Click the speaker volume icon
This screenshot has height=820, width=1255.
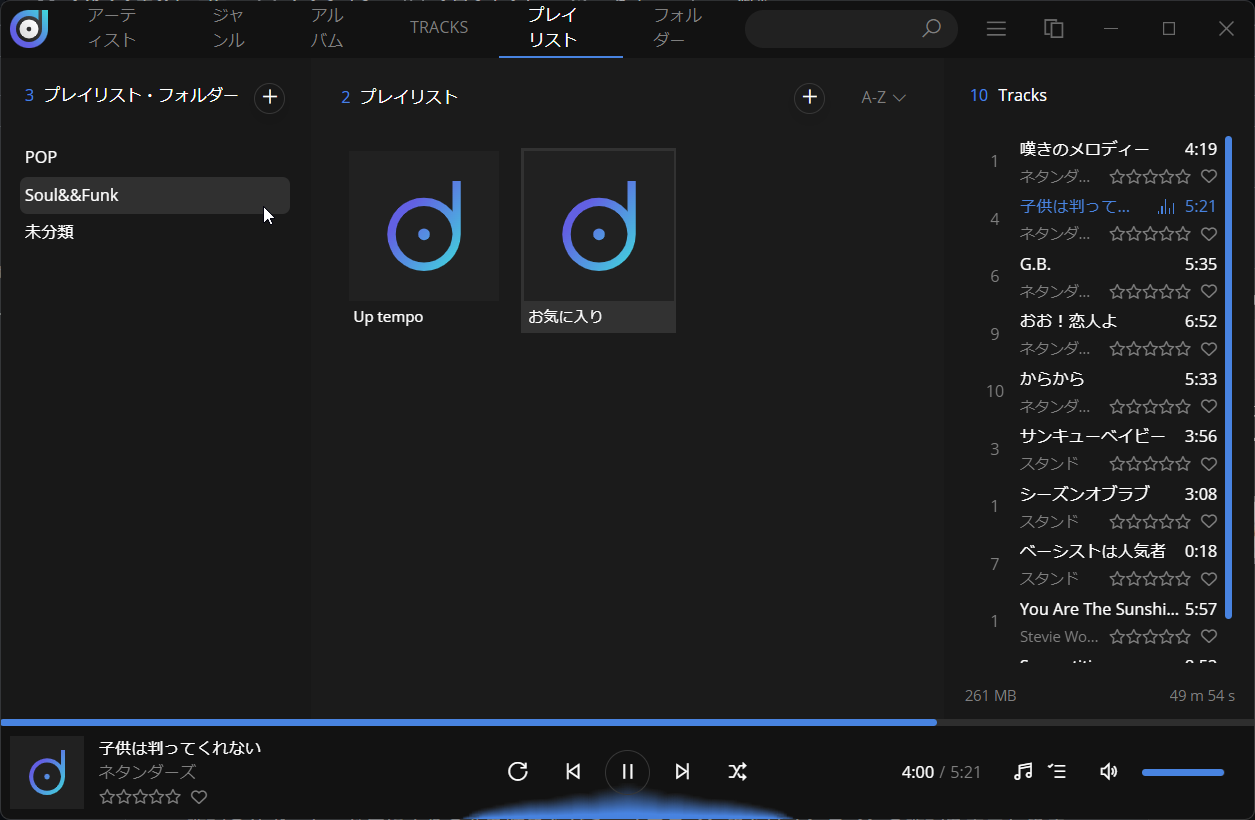[x=1108, y=771]
